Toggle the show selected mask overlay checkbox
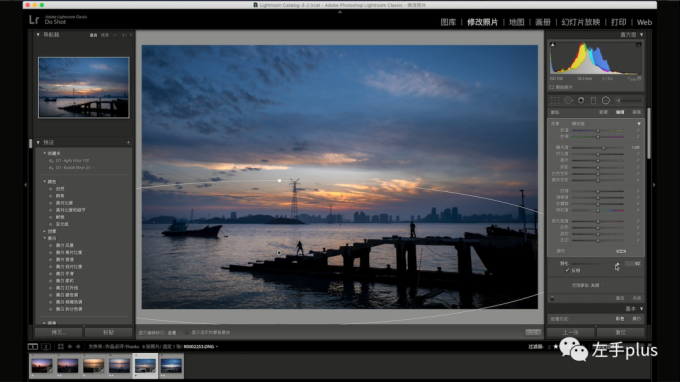 point(187,333)
